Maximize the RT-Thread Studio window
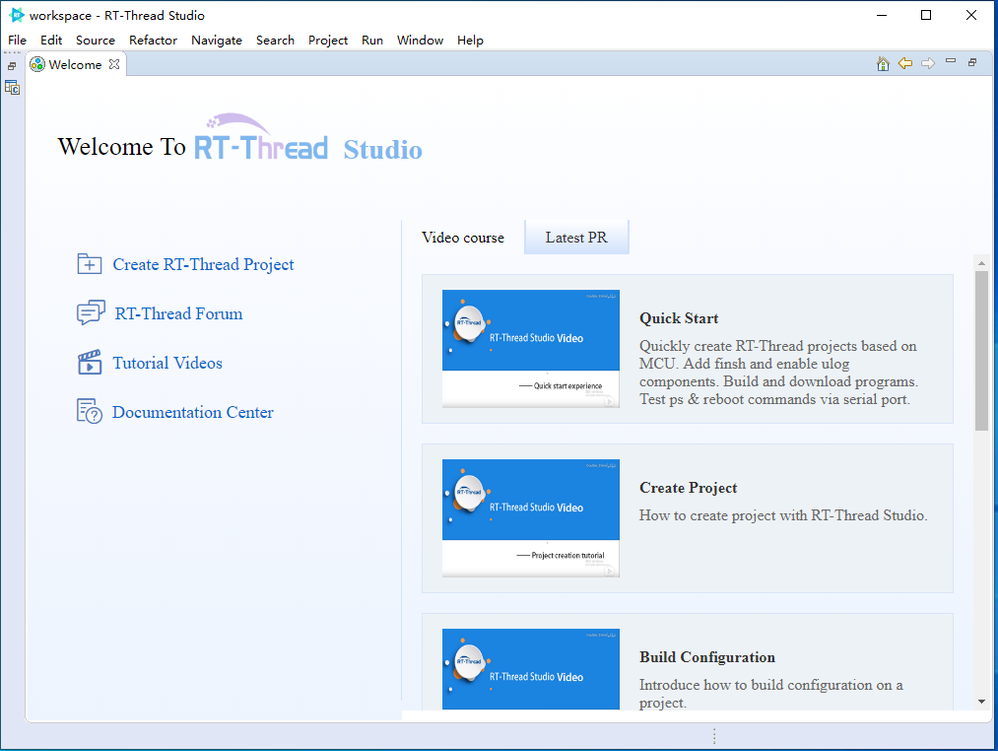The height and width of the screenshot is (751, 998). point(926,15)
